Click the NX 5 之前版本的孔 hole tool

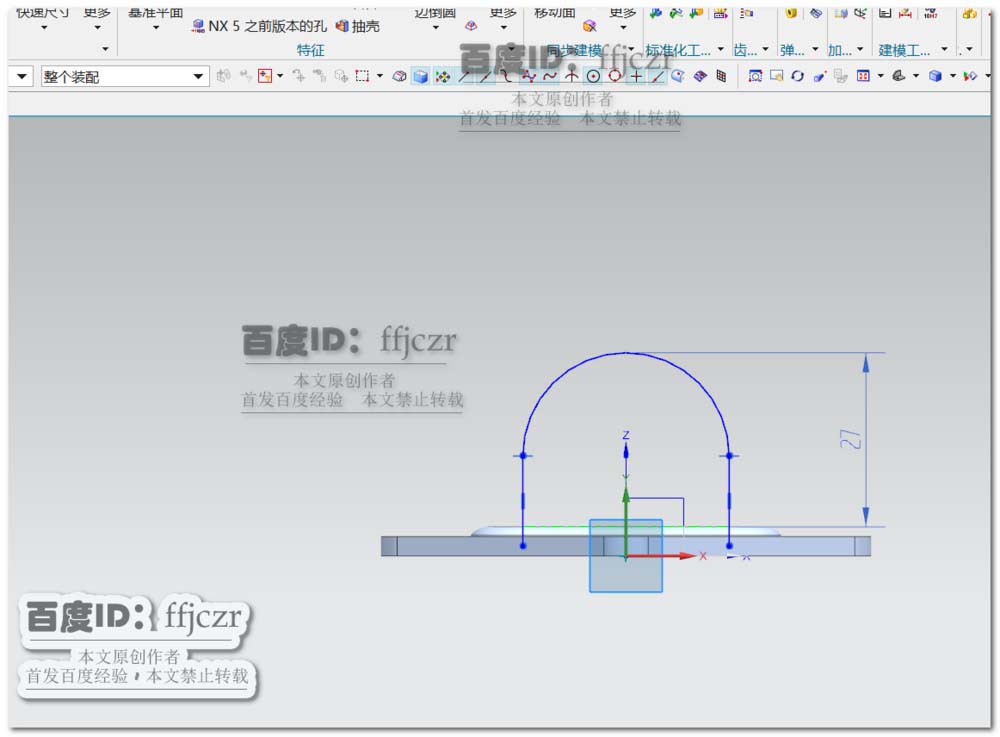[x=259, y=26]
